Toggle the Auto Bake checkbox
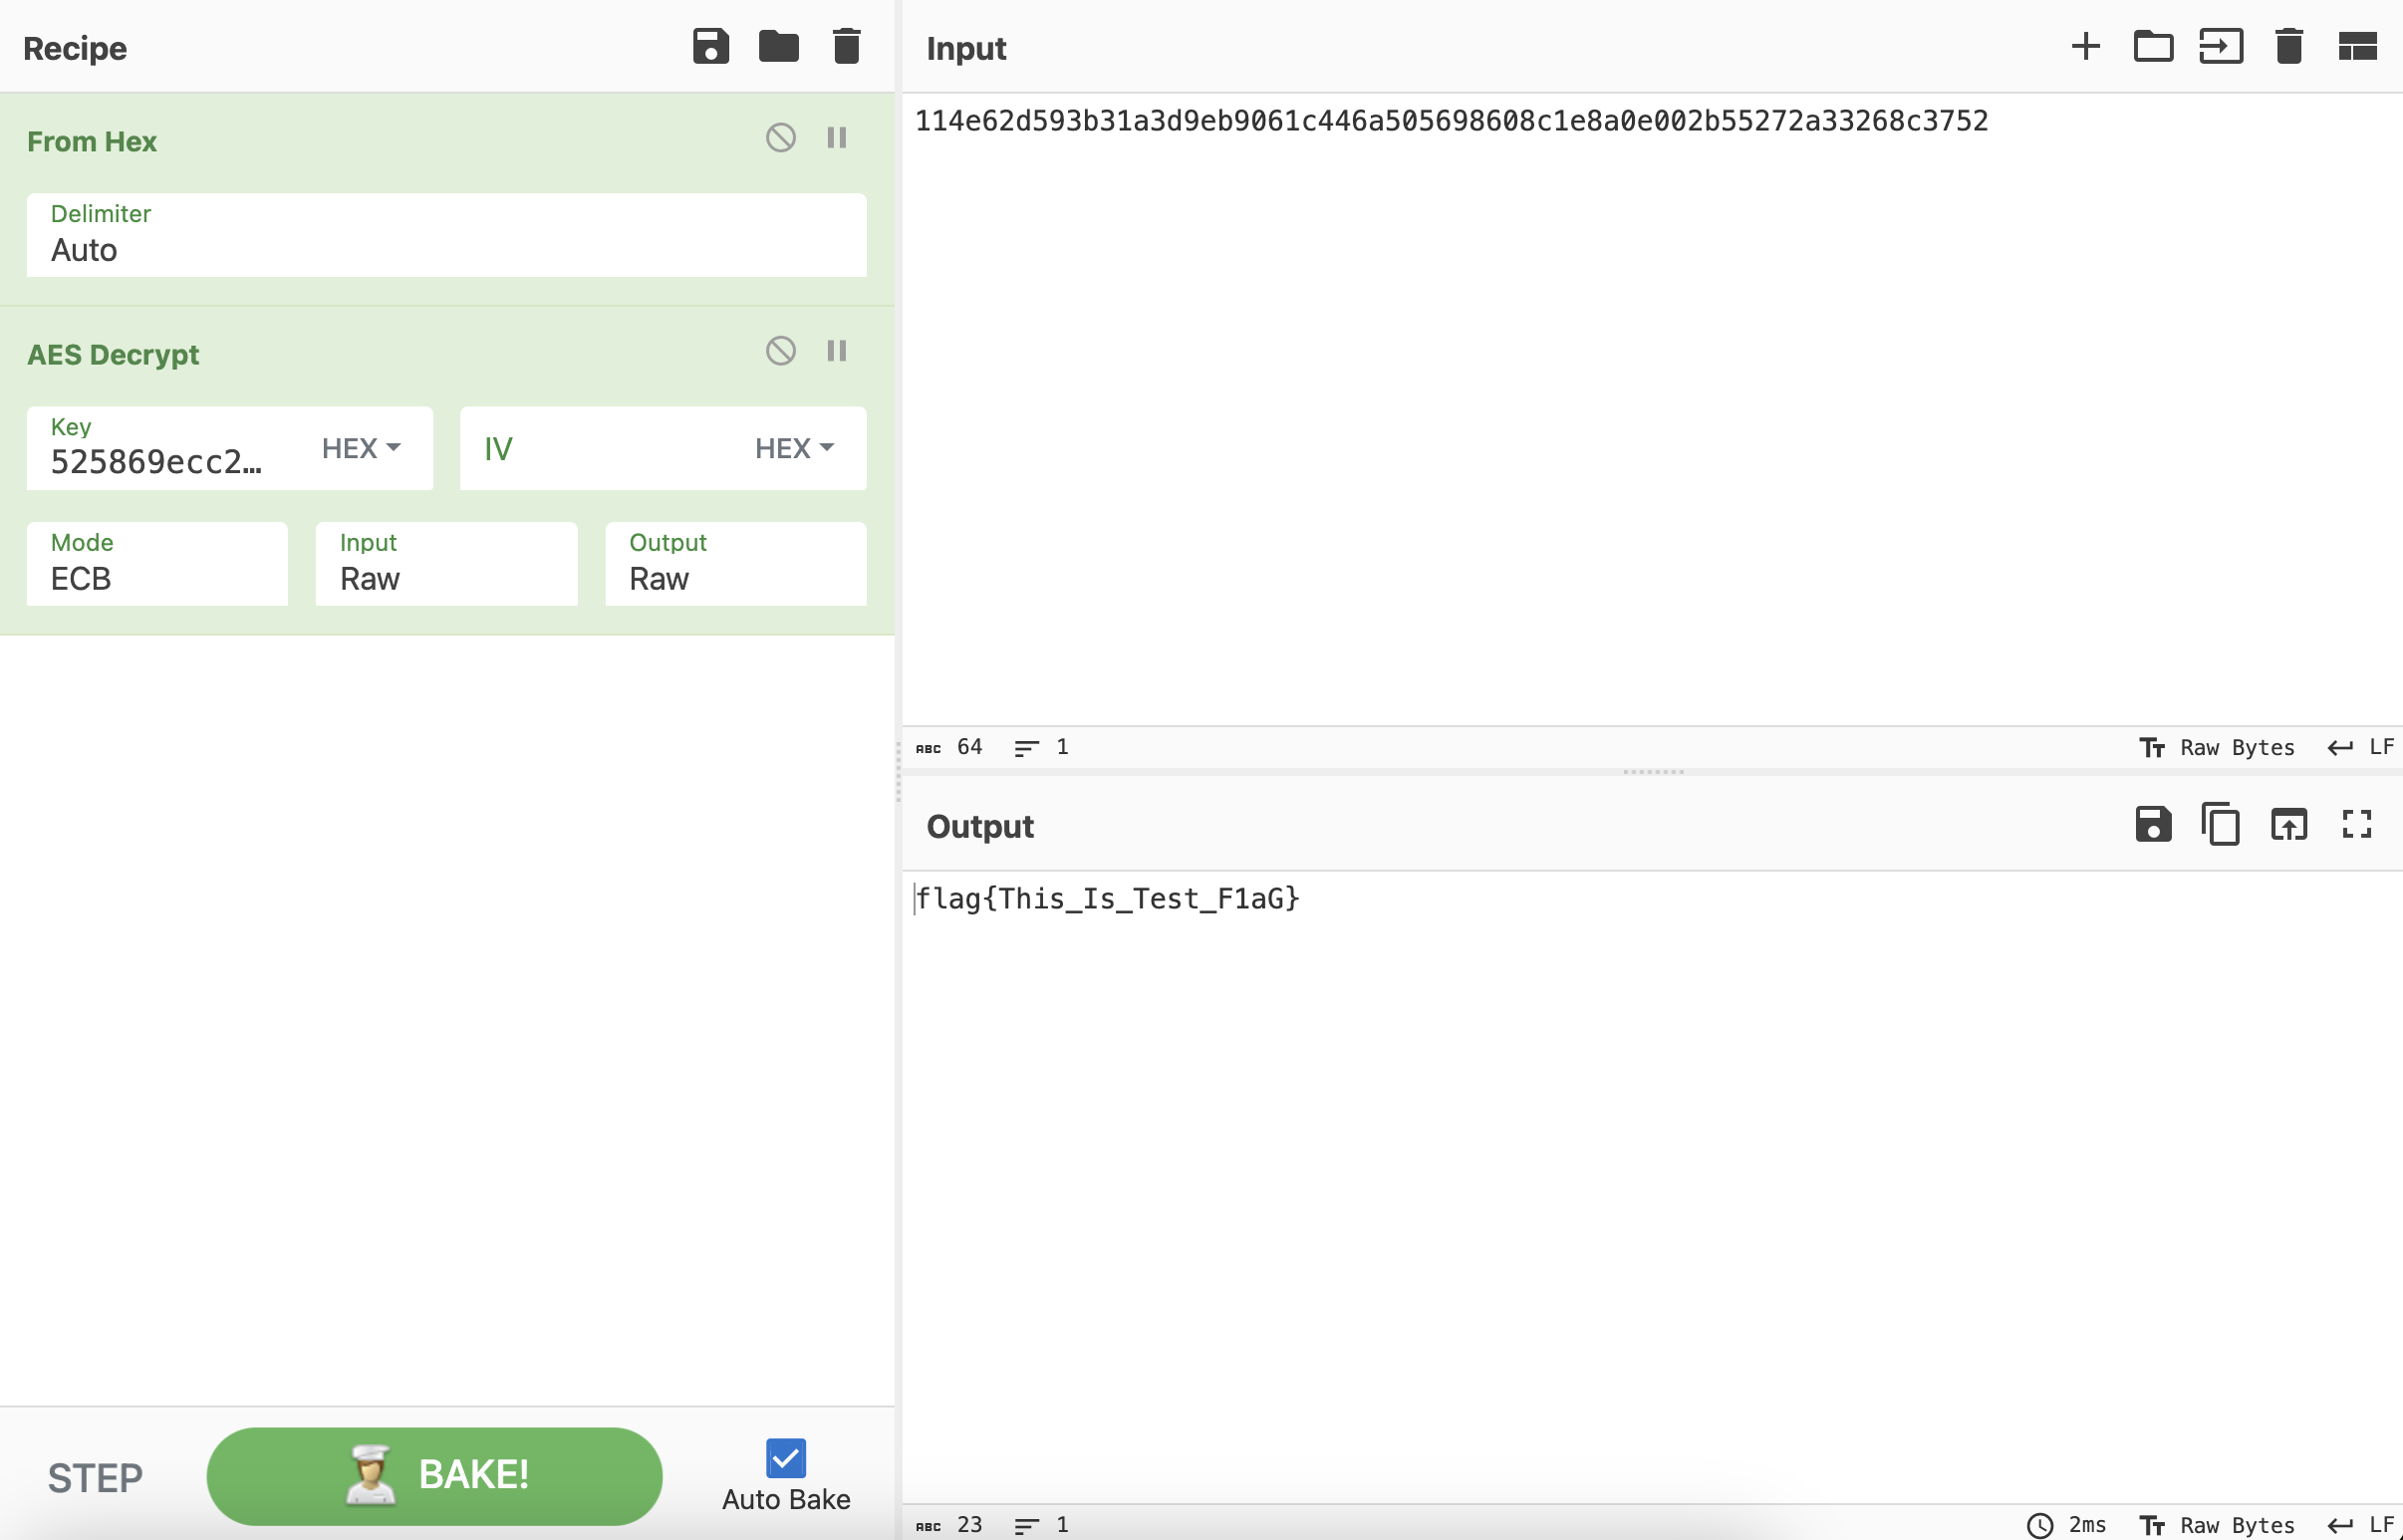 pyautogui.click(x=786, y=1459)
